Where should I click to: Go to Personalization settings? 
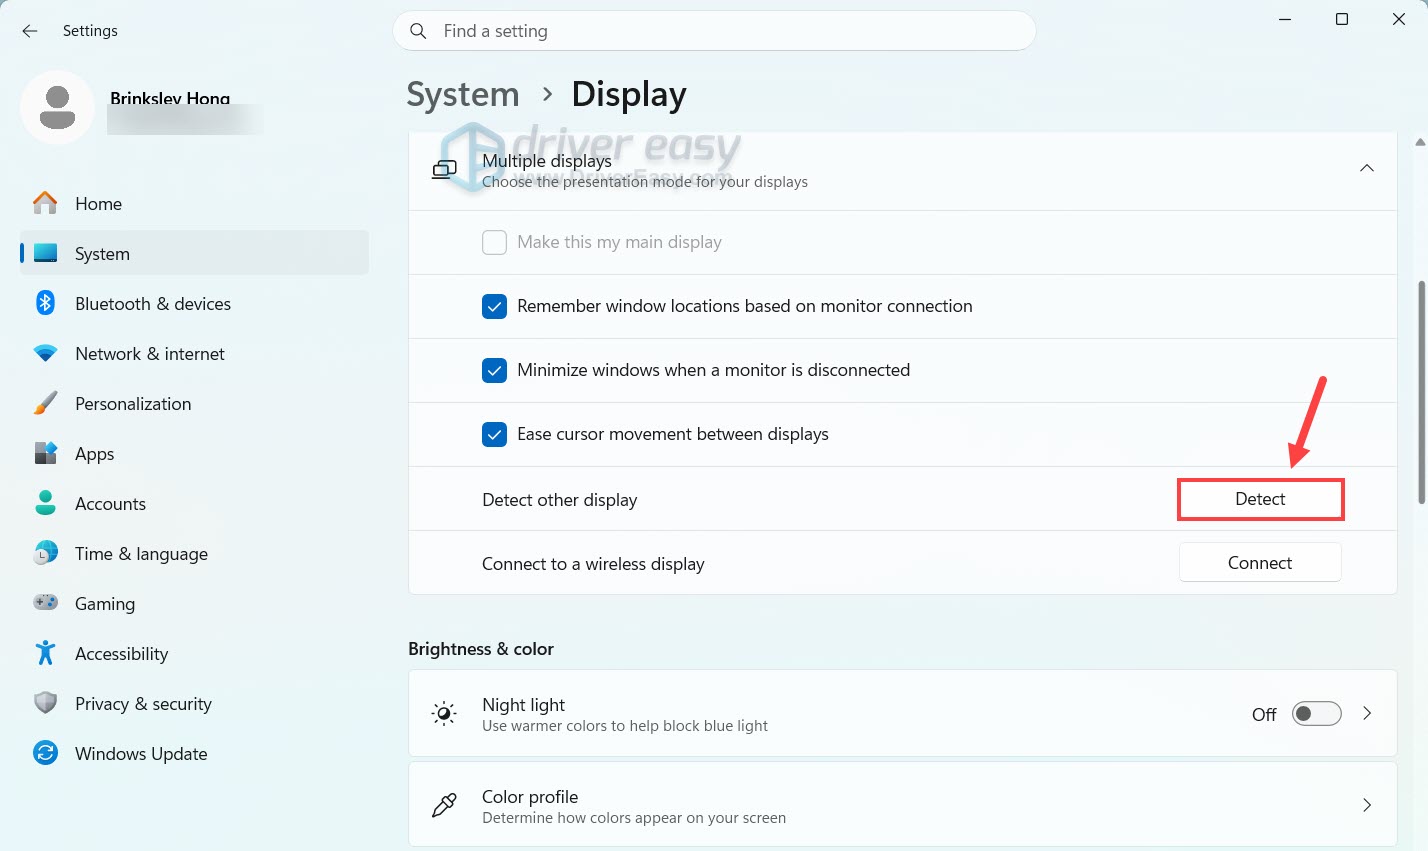[x=194, y=403]
